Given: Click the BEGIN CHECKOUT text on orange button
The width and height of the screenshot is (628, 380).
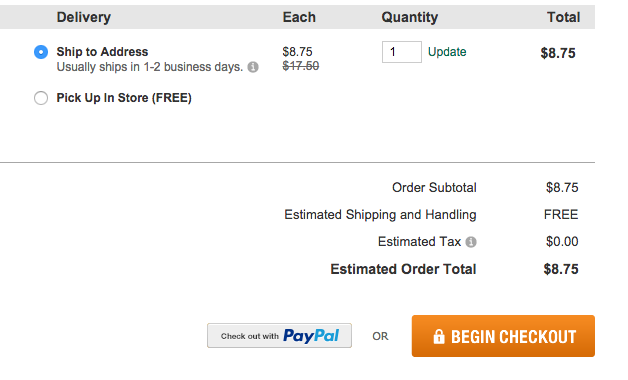Looking at the screenshot, I should [x=513, y=337].
